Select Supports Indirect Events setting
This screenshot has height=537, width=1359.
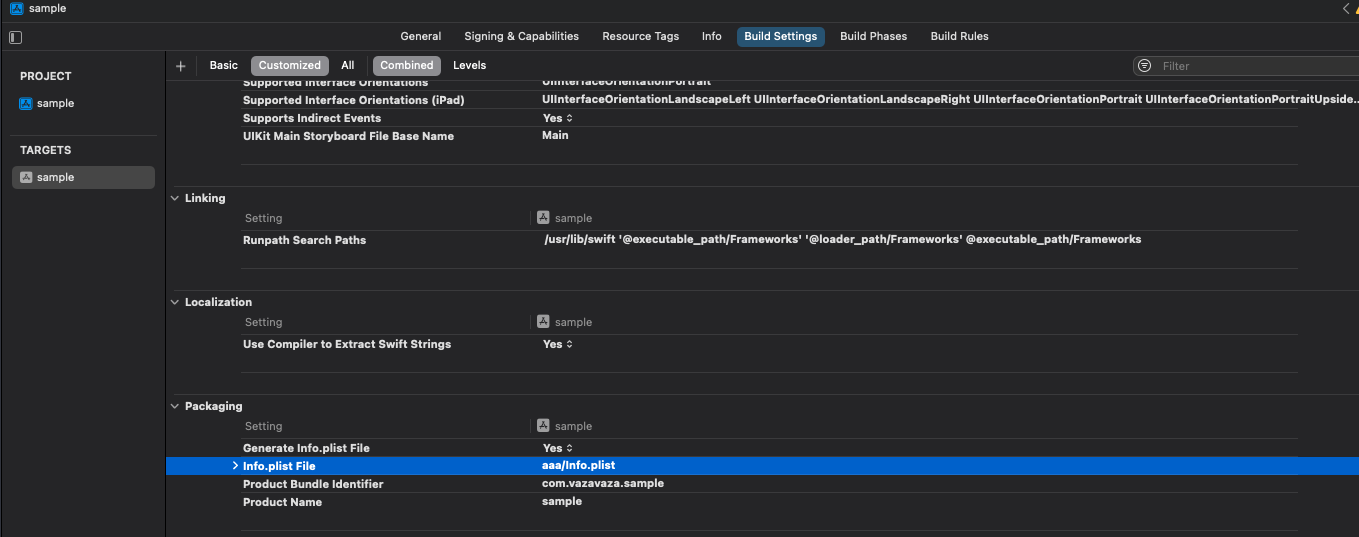[x=312, y=118]
